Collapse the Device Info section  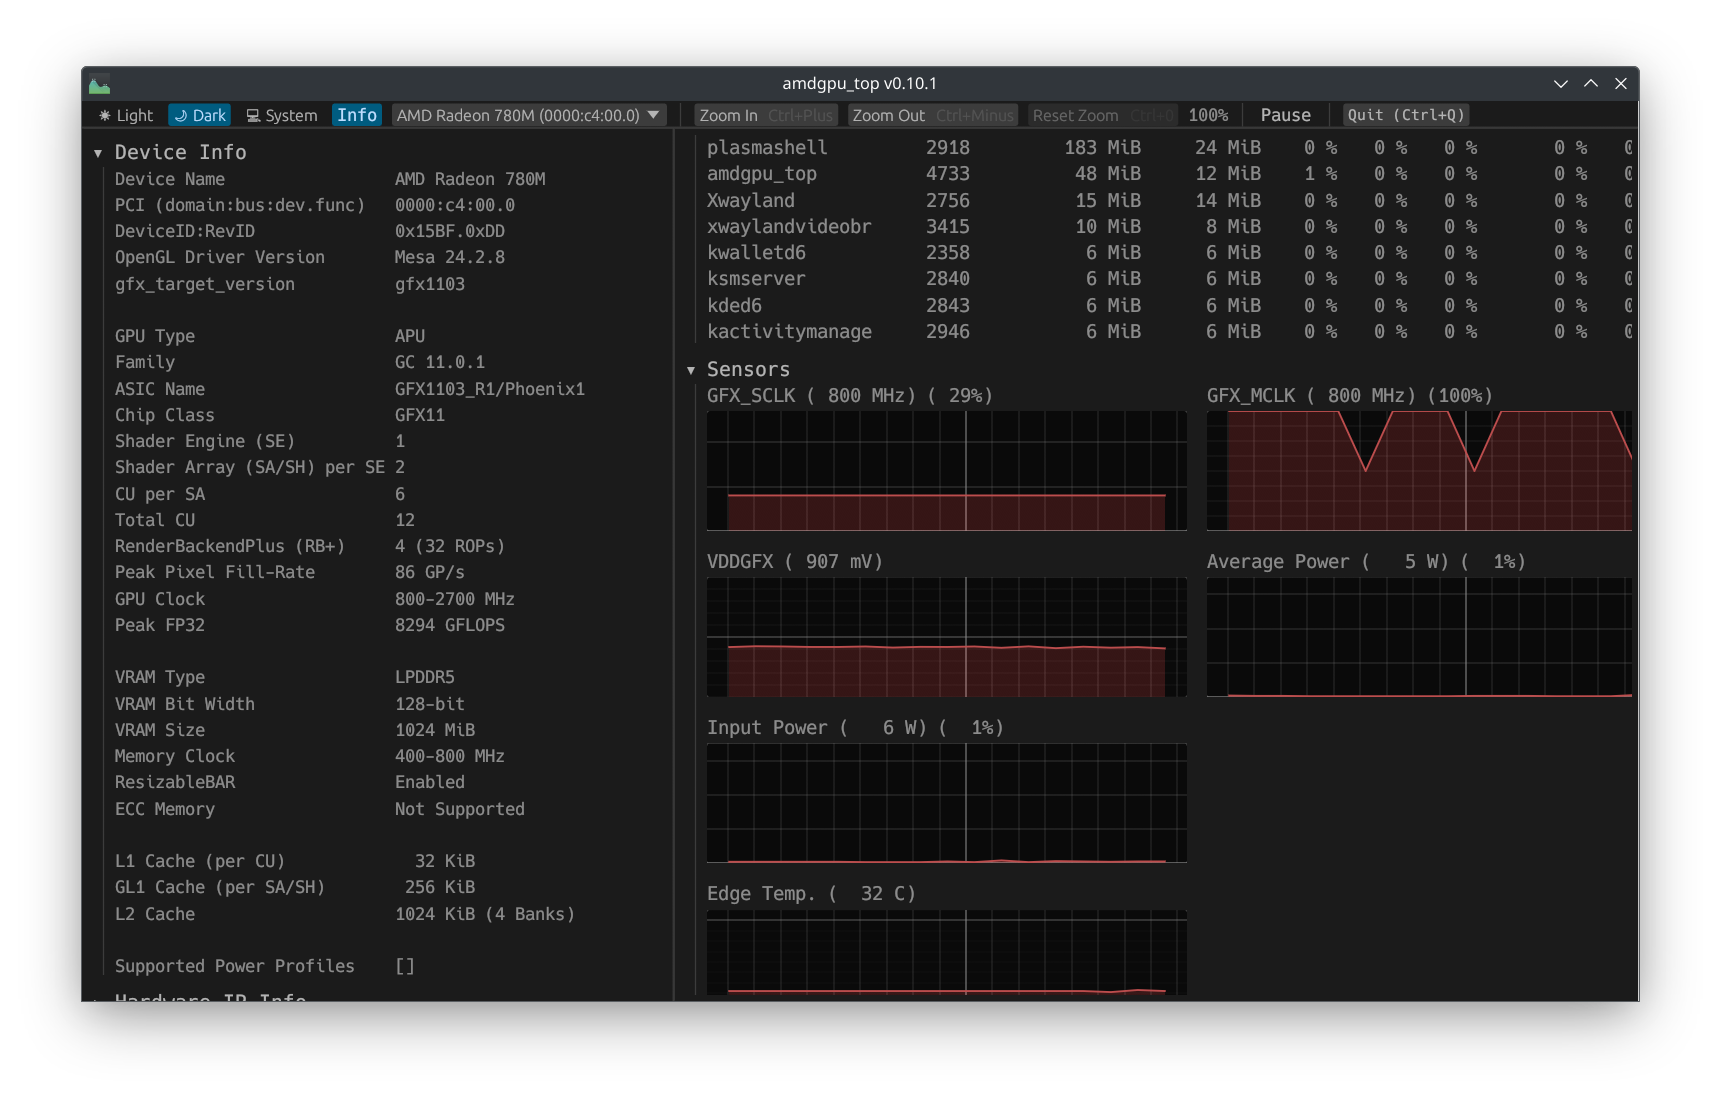98,153
